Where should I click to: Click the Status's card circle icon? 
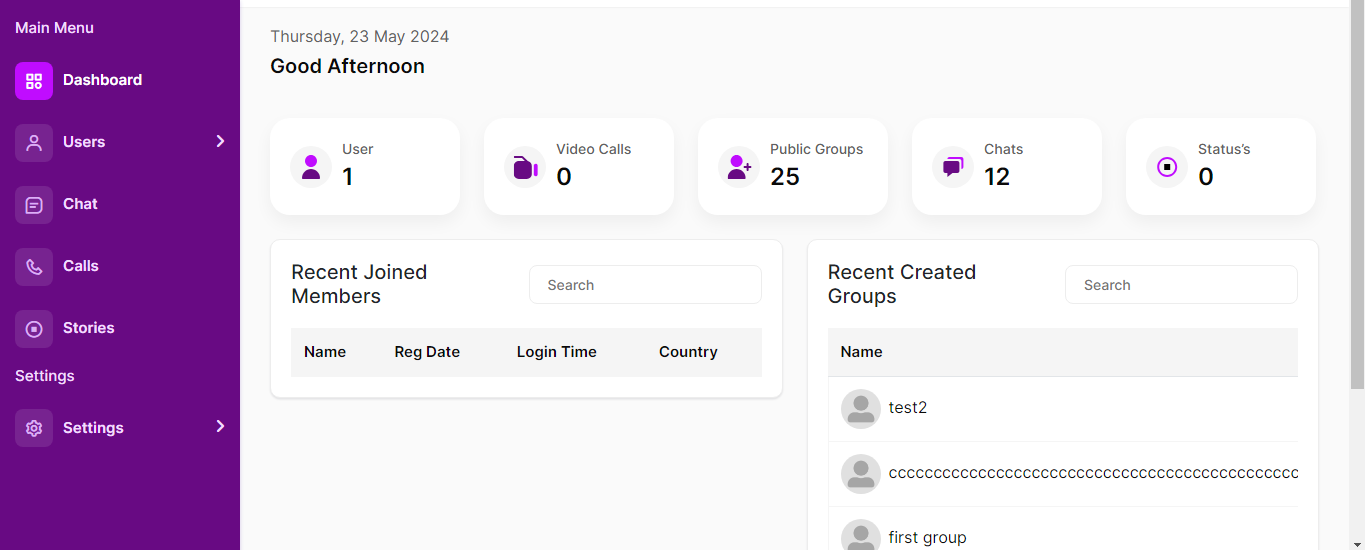coord(1167,167)
